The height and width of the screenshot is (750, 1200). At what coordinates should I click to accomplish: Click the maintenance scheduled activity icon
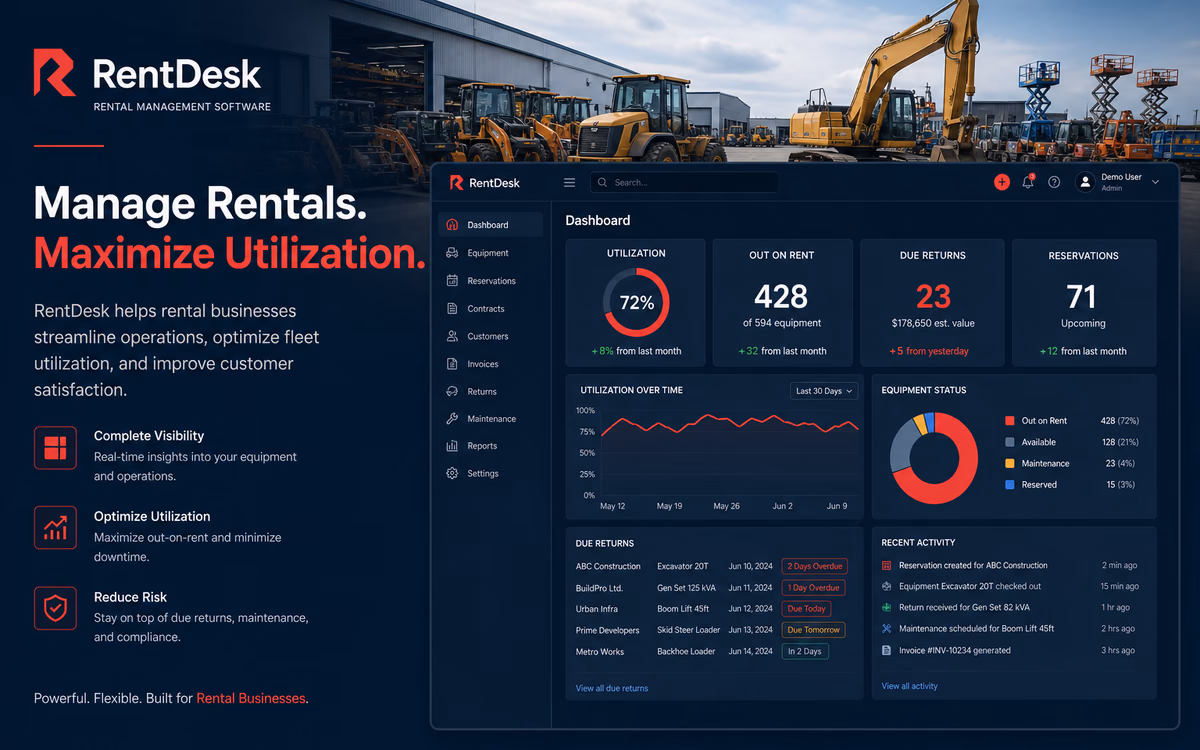pos(887,628)
